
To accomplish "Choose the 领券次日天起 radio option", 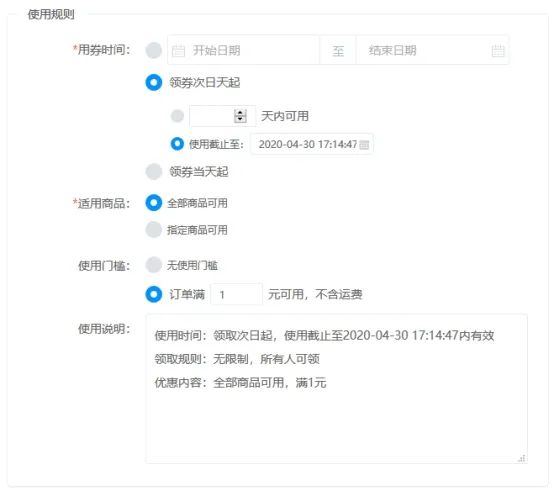I will coord(154,82).
